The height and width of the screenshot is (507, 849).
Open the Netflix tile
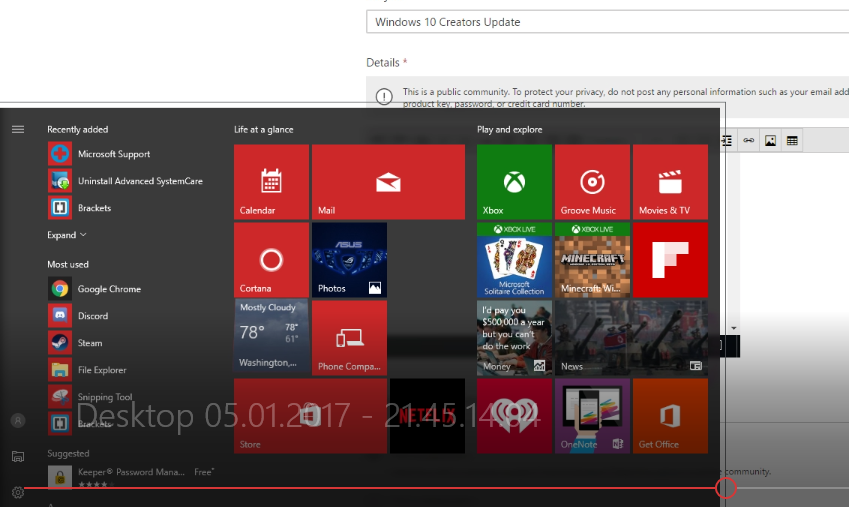(x=427, y=416)
